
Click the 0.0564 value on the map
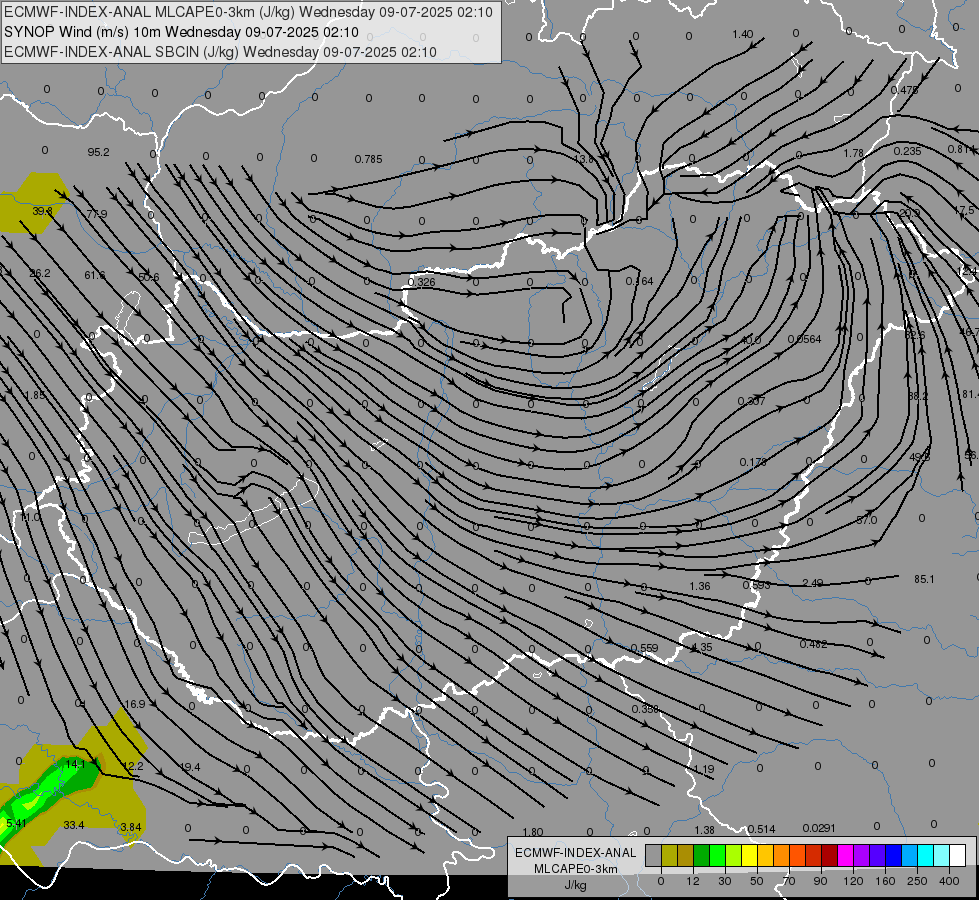(x=804, y=339)
